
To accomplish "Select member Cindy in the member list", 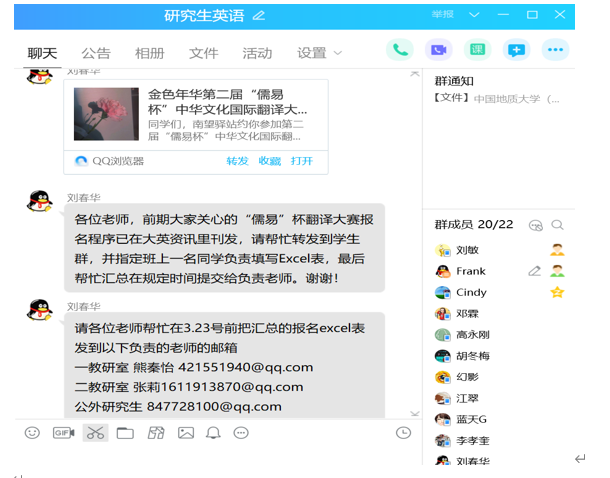I will click(x=471, y=293).
